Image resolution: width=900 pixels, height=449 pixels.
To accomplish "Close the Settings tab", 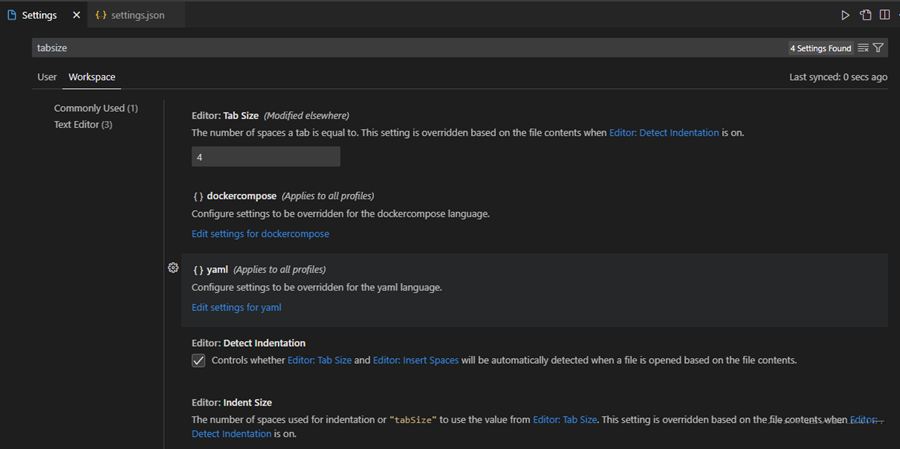I will pyautogui.click(x=76, y=16).
